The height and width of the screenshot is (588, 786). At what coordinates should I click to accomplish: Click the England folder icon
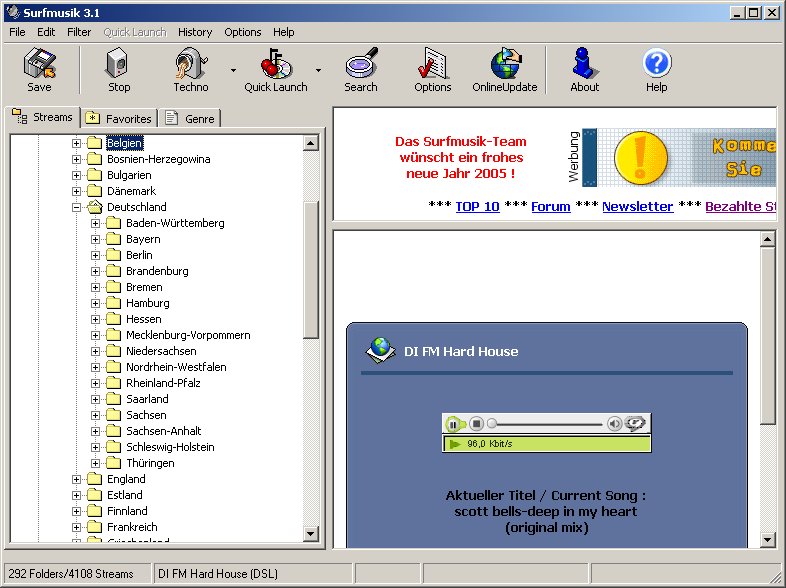click(x=94, y=479)
